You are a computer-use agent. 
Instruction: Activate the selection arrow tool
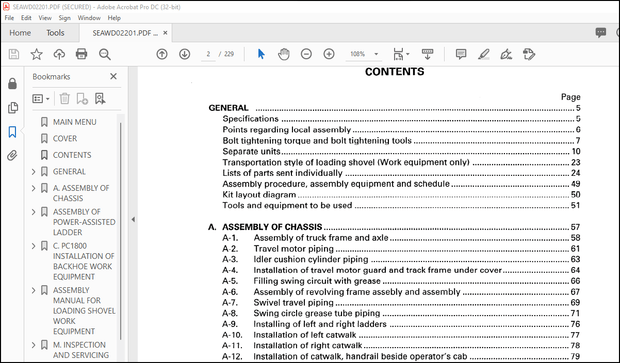pos(261,54)
